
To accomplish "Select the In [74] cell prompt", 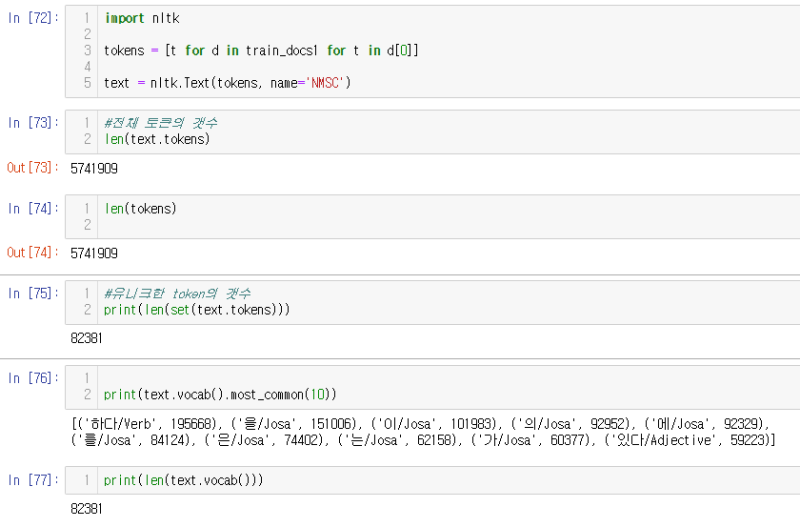I will pos(30,208).
